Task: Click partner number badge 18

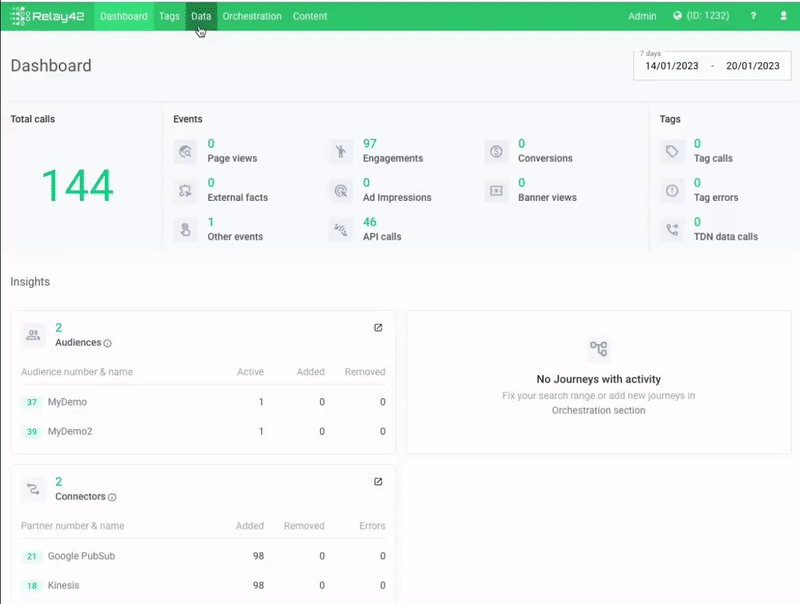Action: 32,586
